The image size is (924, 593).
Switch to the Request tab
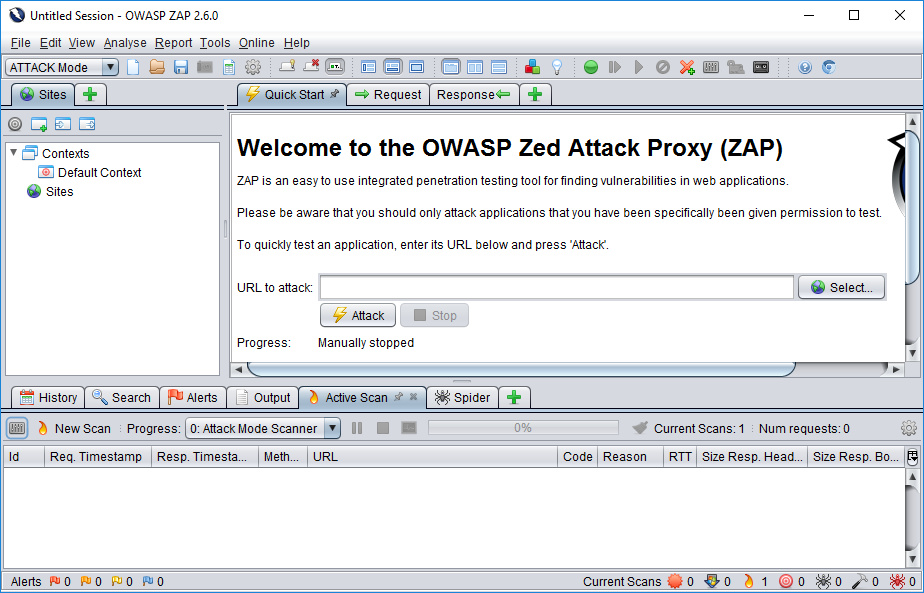pyautogui.click(x=388, y=94)
